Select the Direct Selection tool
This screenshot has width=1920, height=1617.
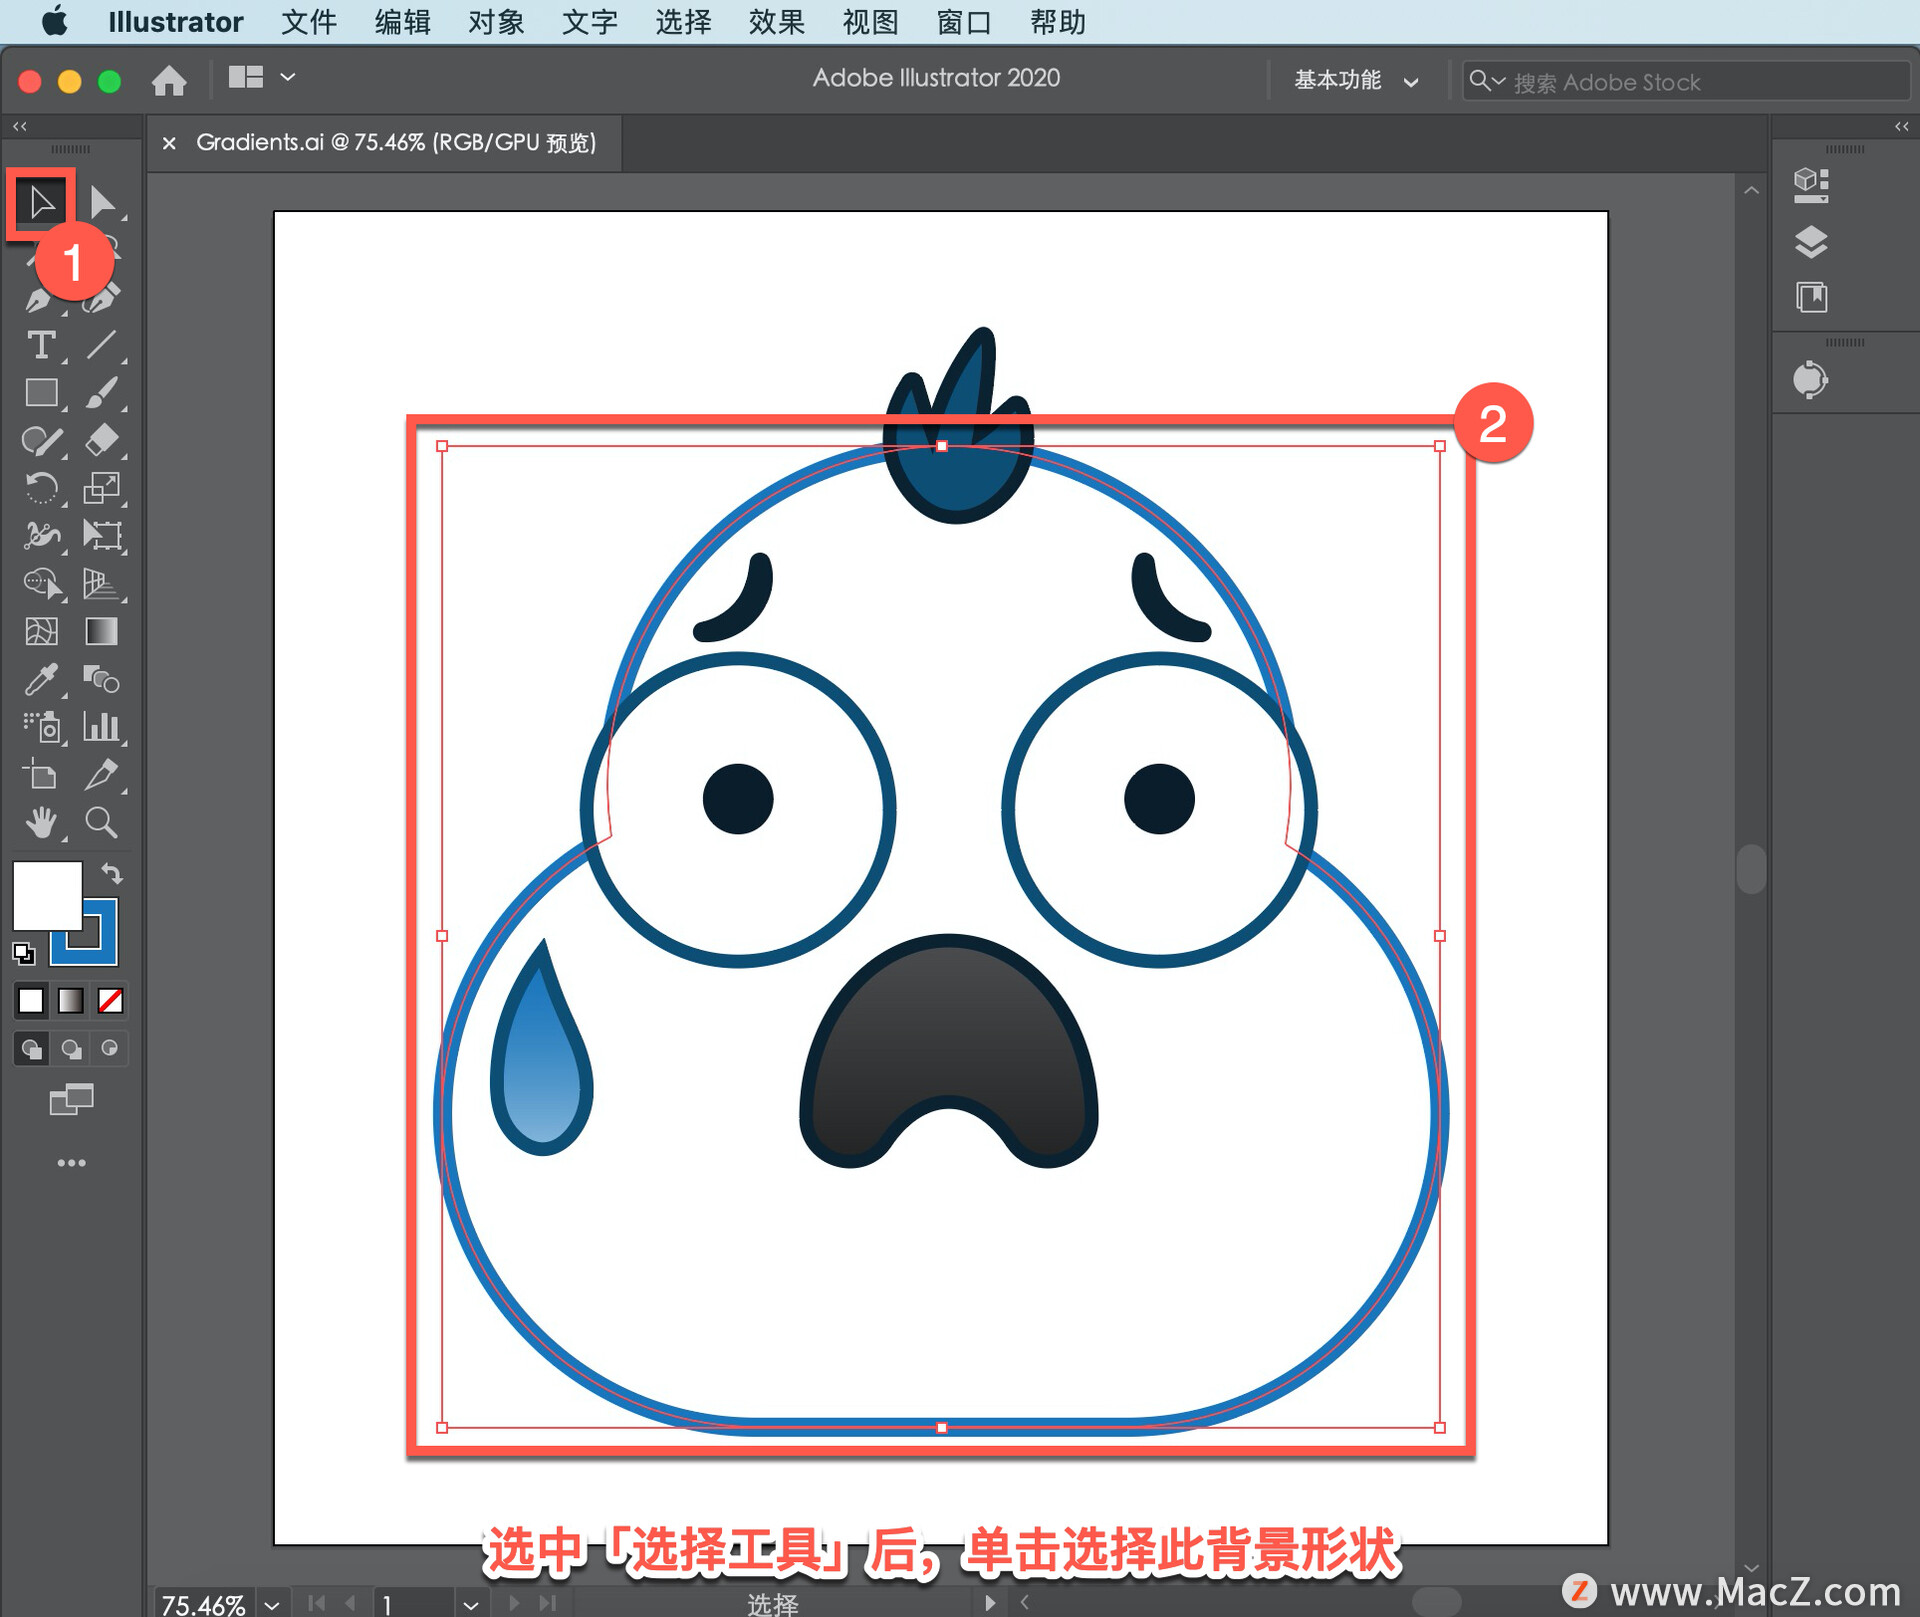102,202
